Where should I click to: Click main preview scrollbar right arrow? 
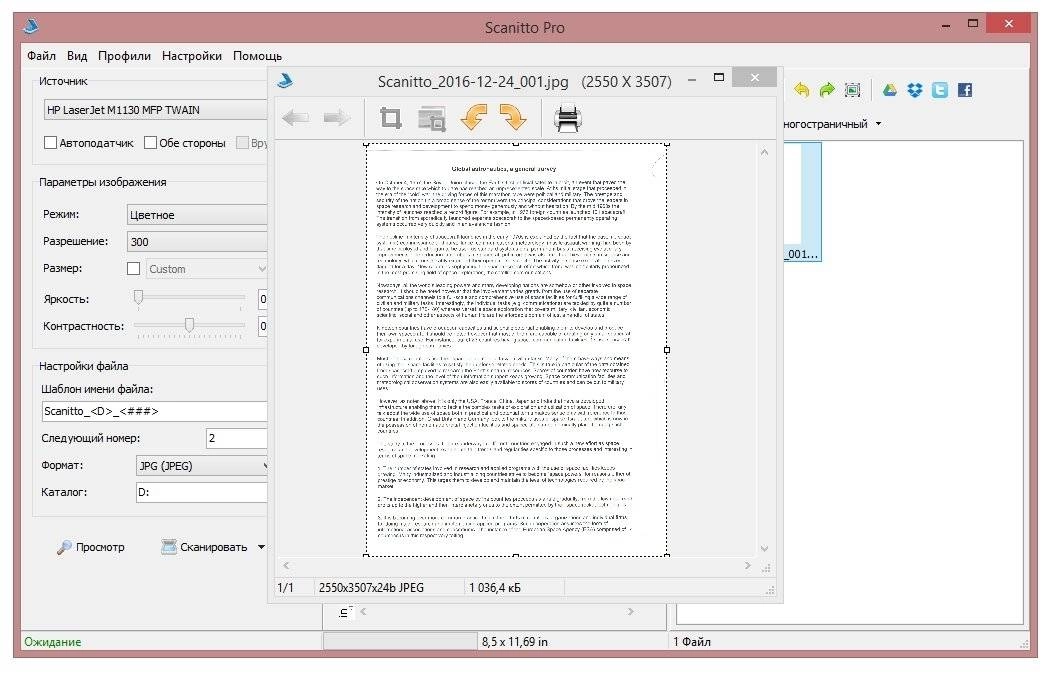(630, 612)
